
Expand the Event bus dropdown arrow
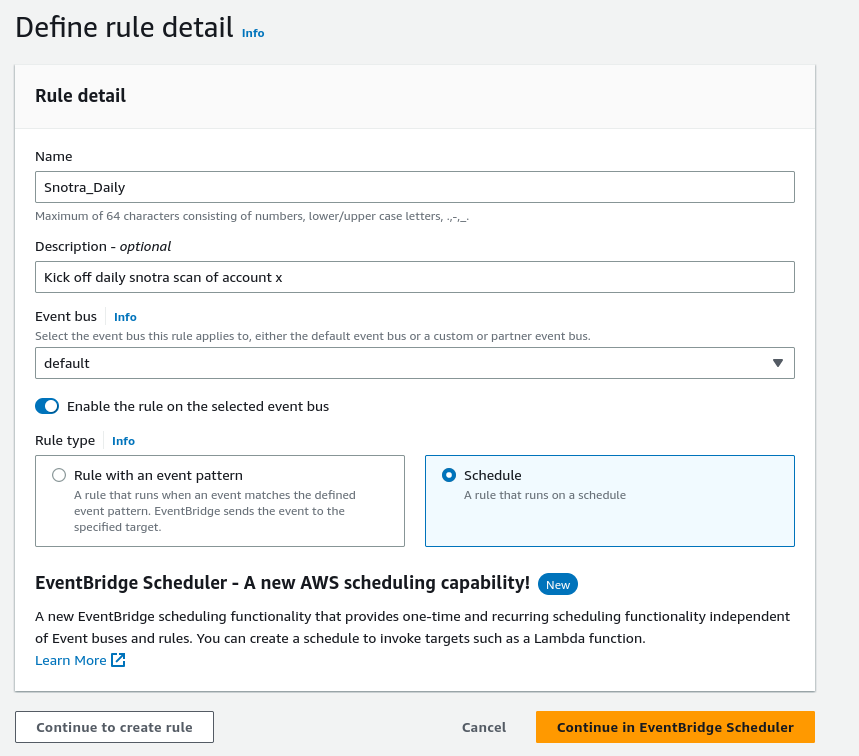[777, 363]
